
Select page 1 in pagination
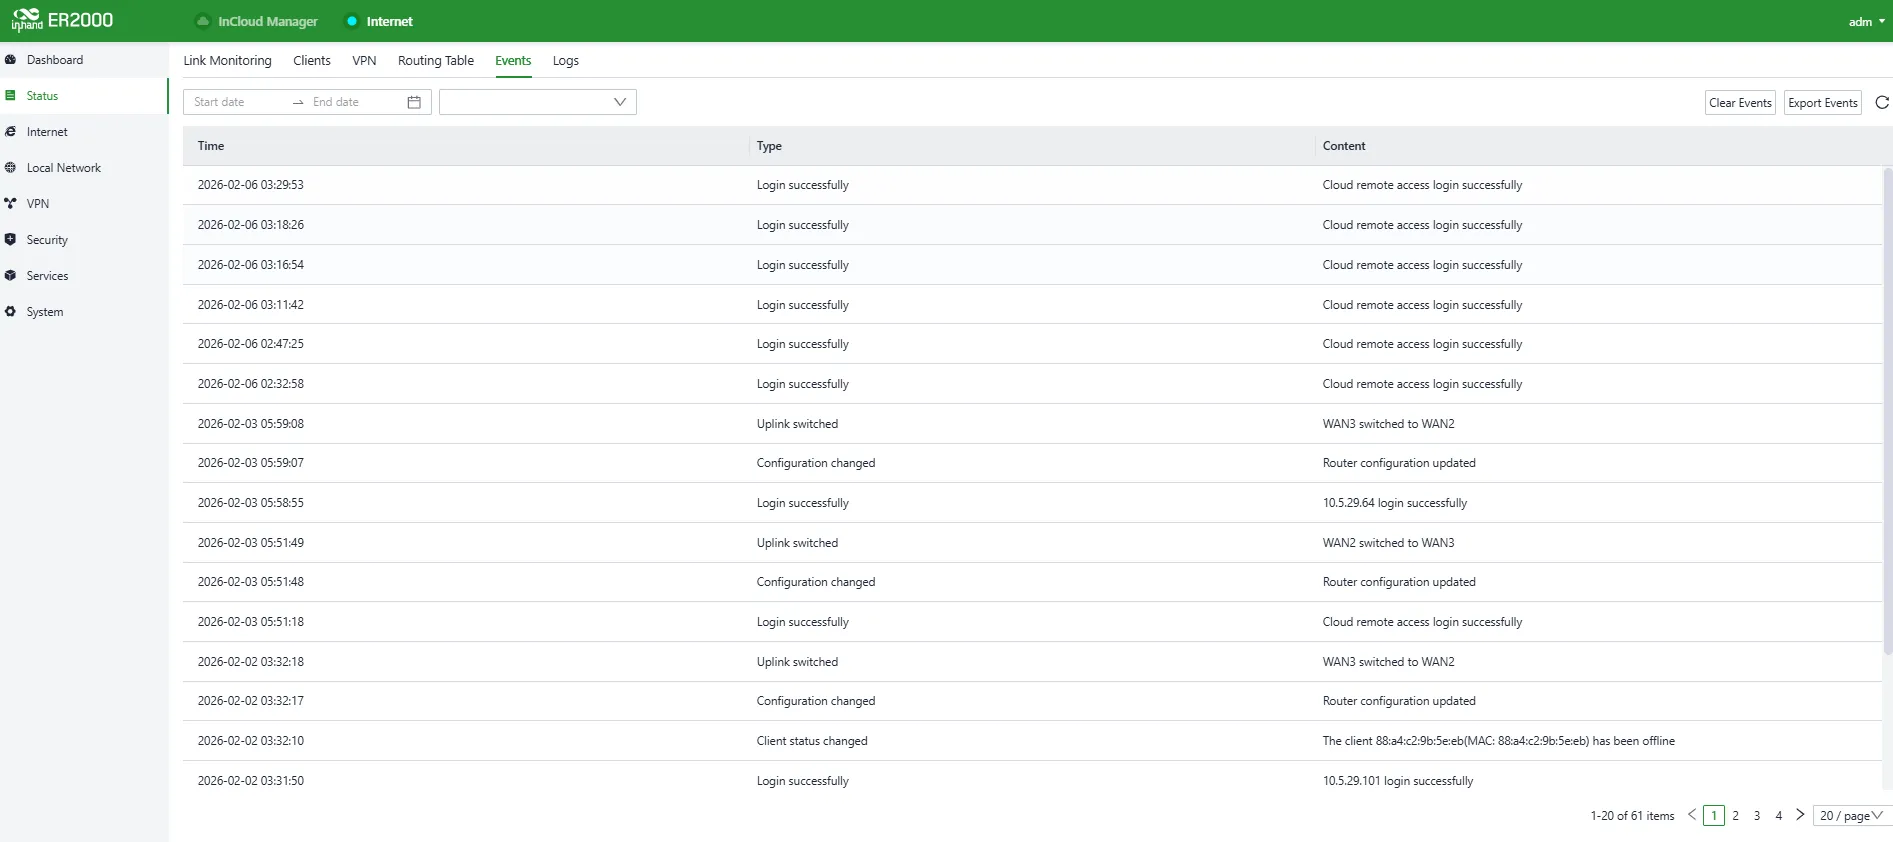pos(1714,815)
